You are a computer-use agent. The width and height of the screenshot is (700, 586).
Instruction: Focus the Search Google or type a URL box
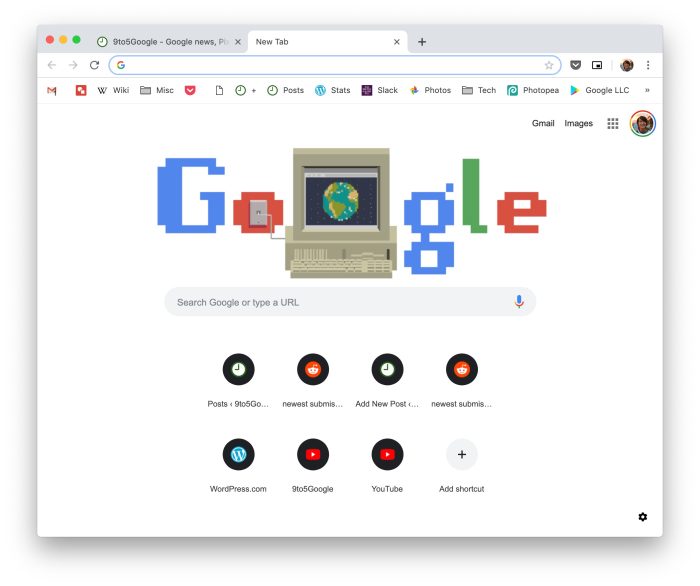[x=350, y=302]
